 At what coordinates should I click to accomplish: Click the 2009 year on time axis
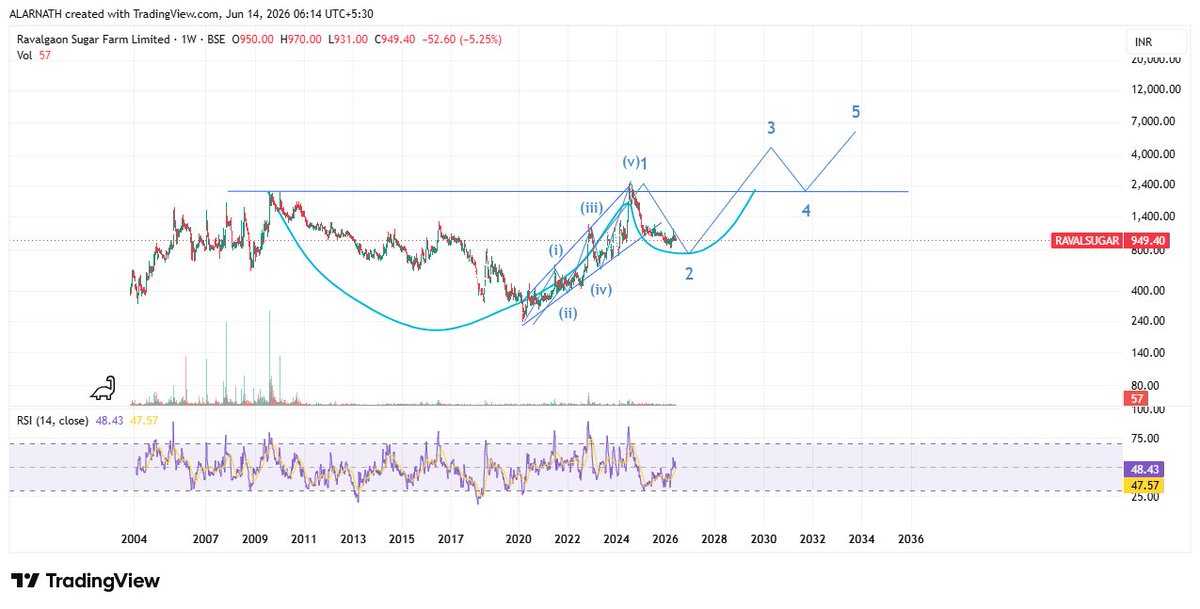tap(256, 538)
